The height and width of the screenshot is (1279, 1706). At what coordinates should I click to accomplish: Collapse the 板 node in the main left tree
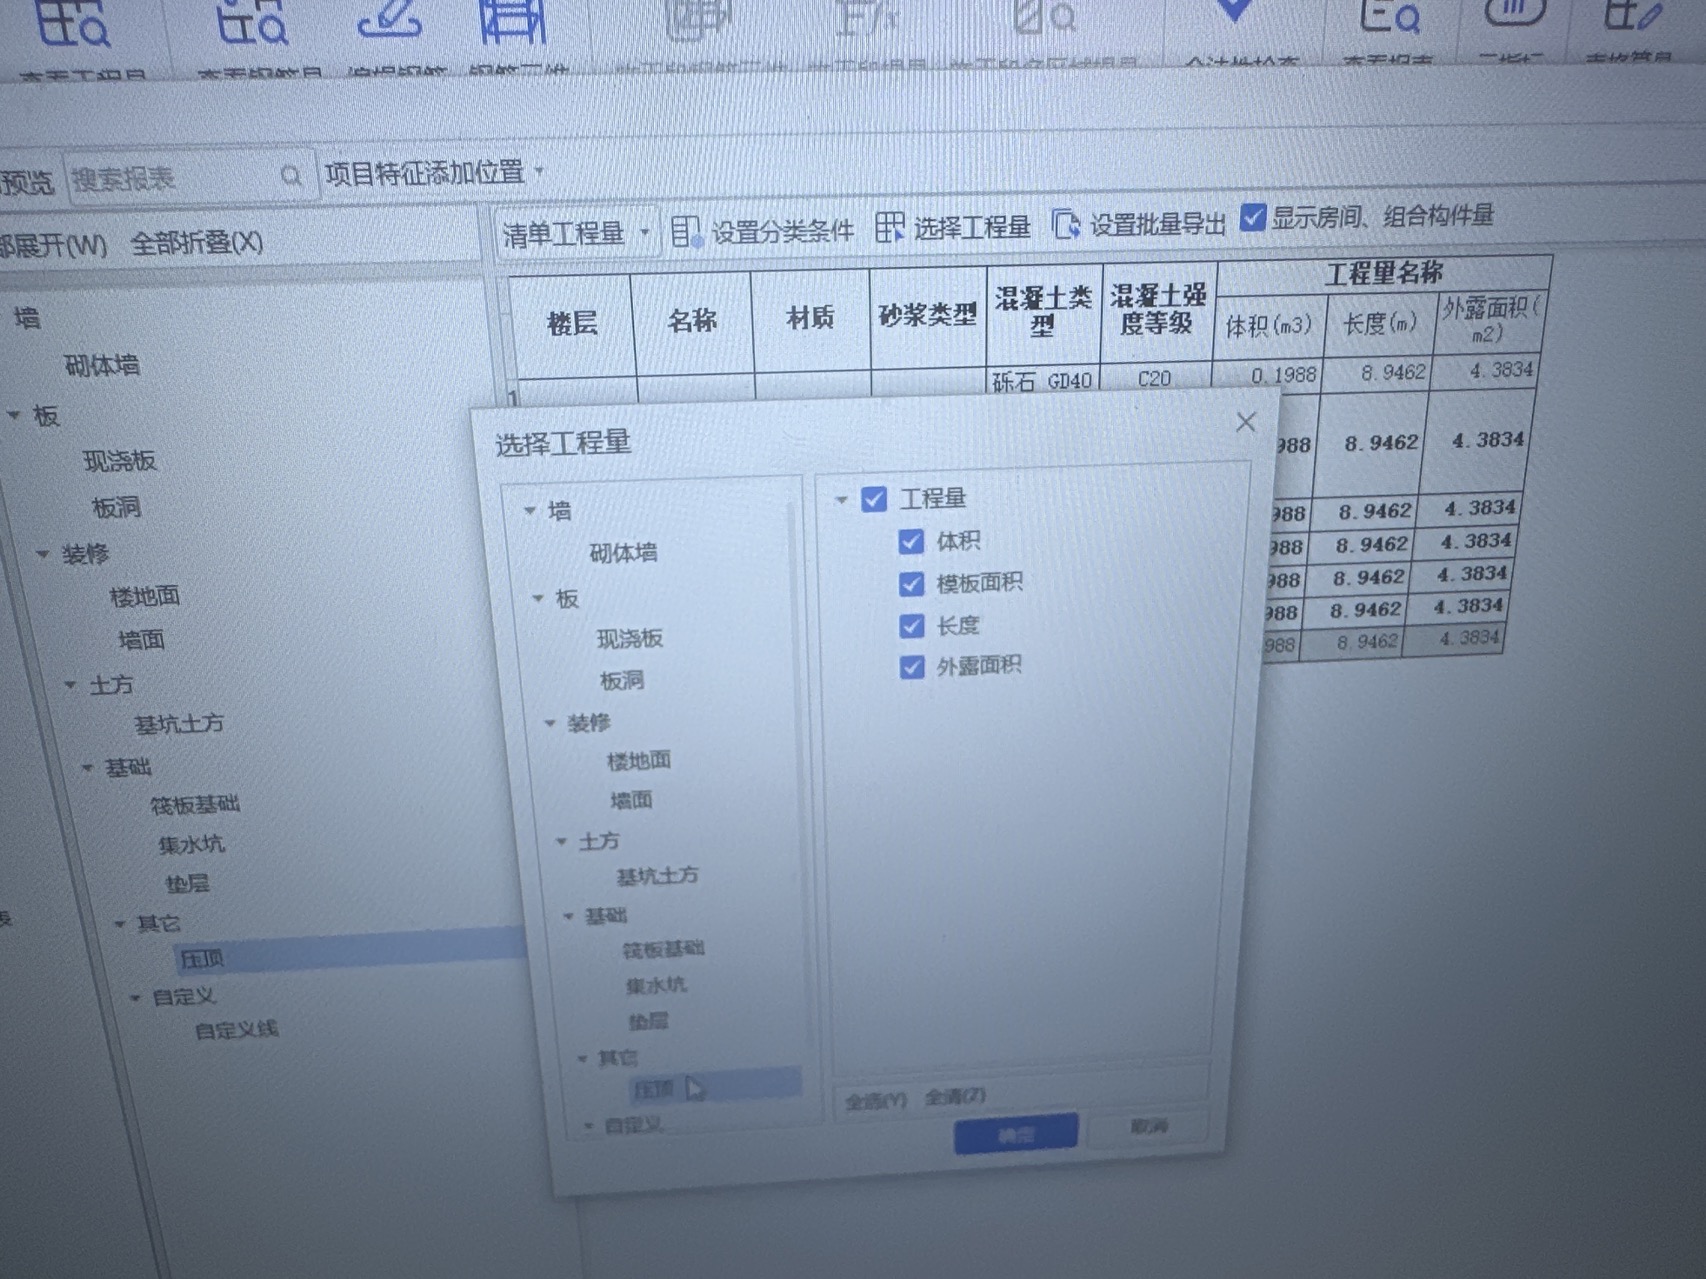click(14, 415)
